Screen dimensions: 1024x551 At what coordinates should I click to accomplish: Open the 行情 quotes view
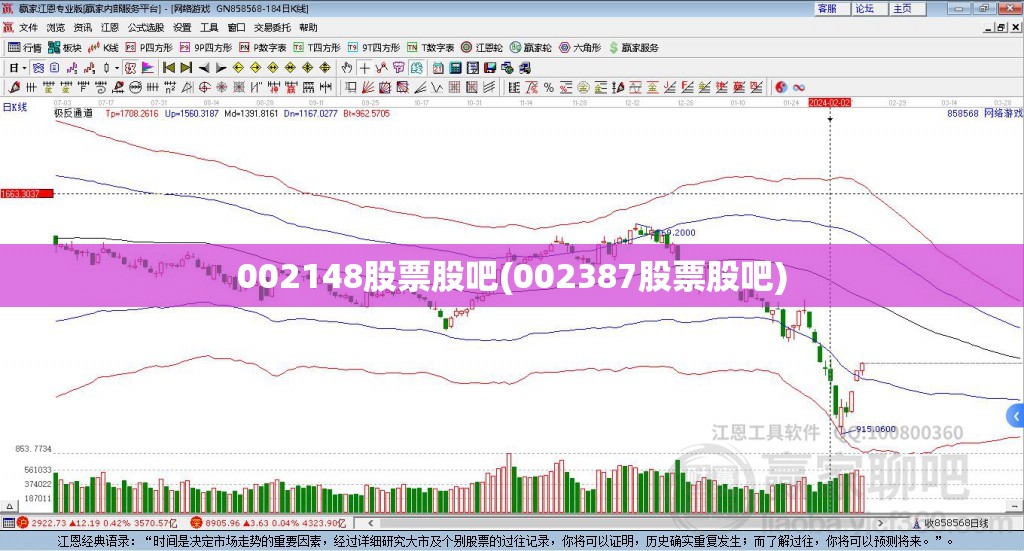coord(25,48)
